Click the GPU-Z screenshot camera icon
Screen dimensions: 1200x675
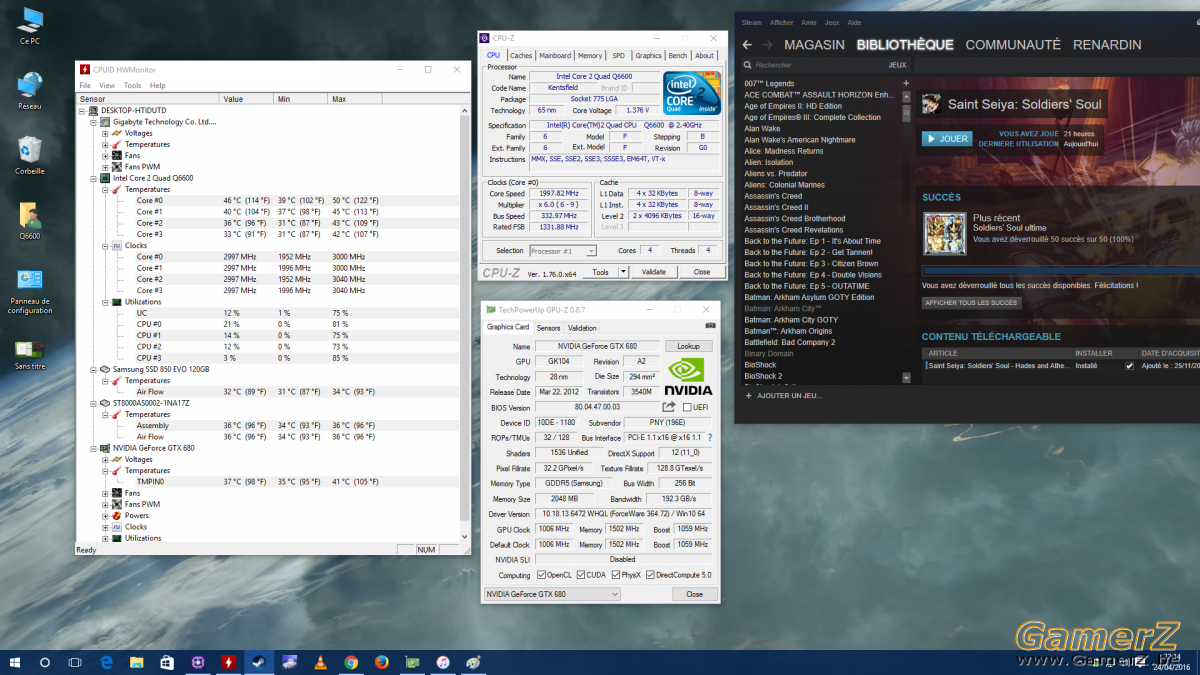710,326
